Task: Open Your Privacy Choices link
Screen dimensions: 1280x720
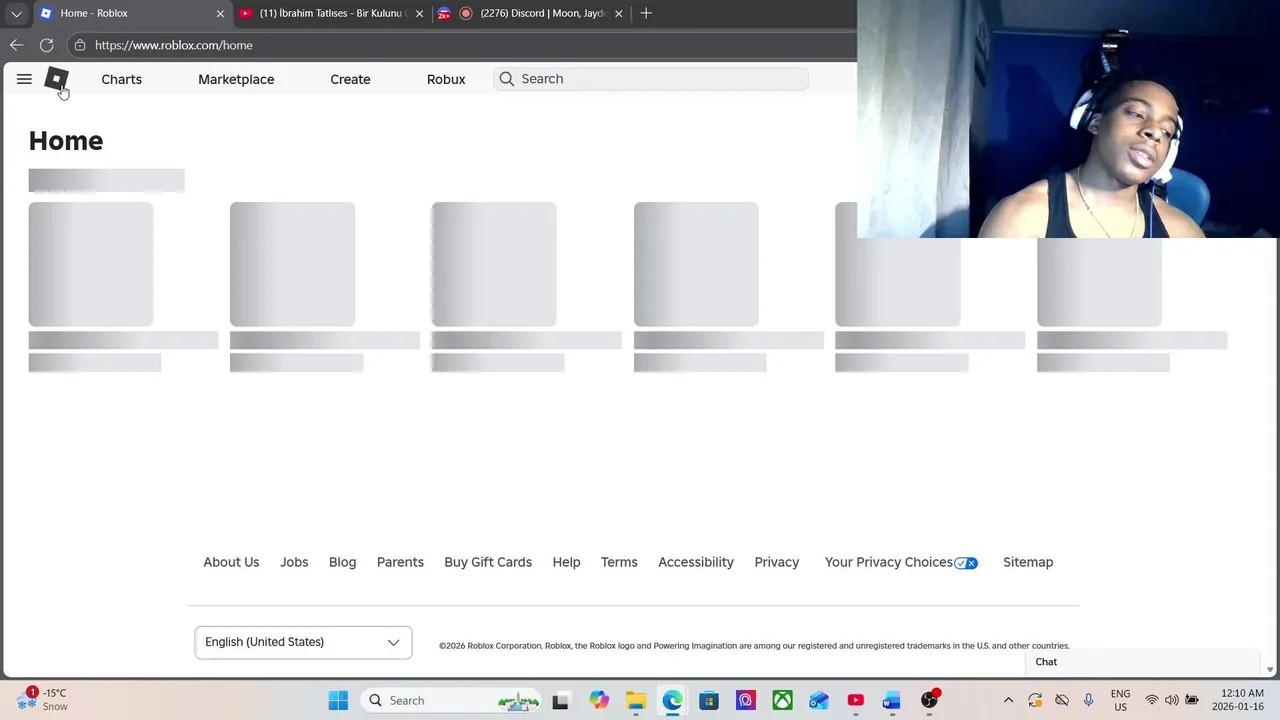Action: (x=889, y=562)
